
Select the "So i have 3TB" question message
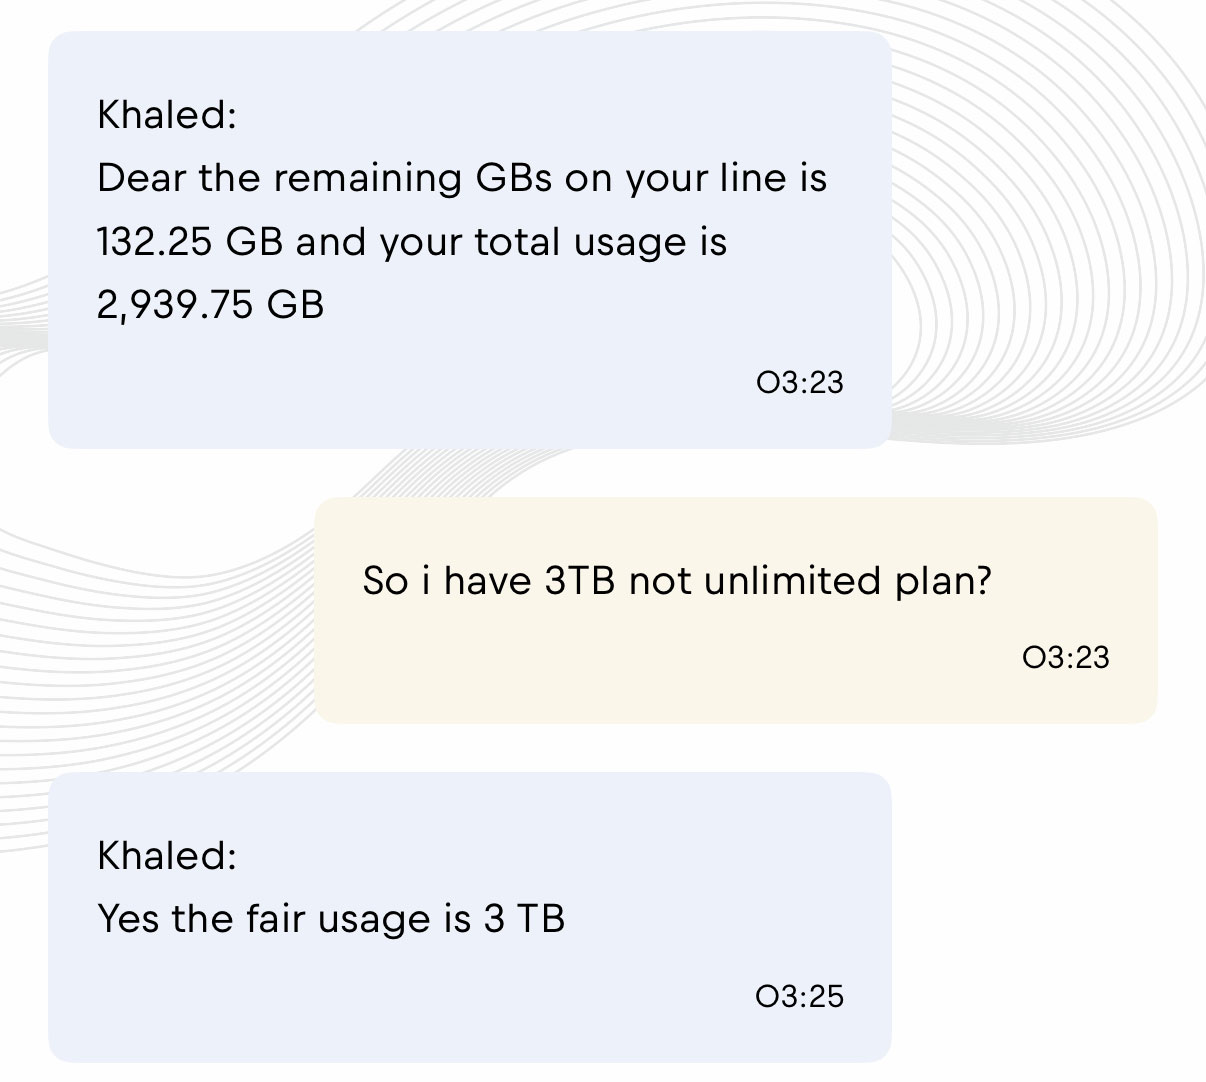coord(676,581)
